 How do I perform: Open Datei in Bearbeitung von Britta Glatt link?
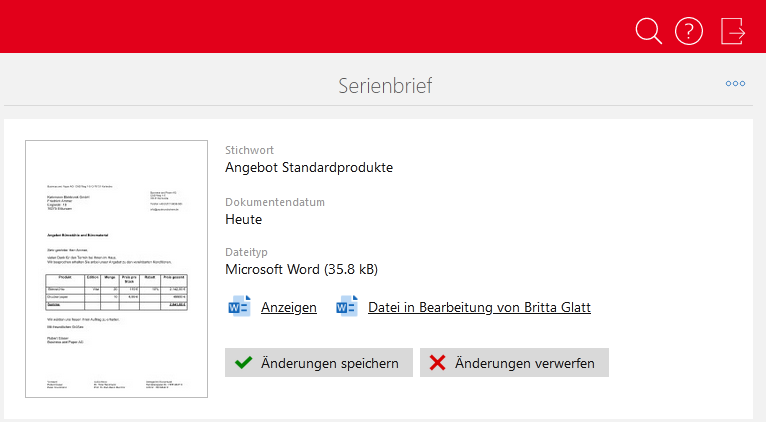click(479, 308)
